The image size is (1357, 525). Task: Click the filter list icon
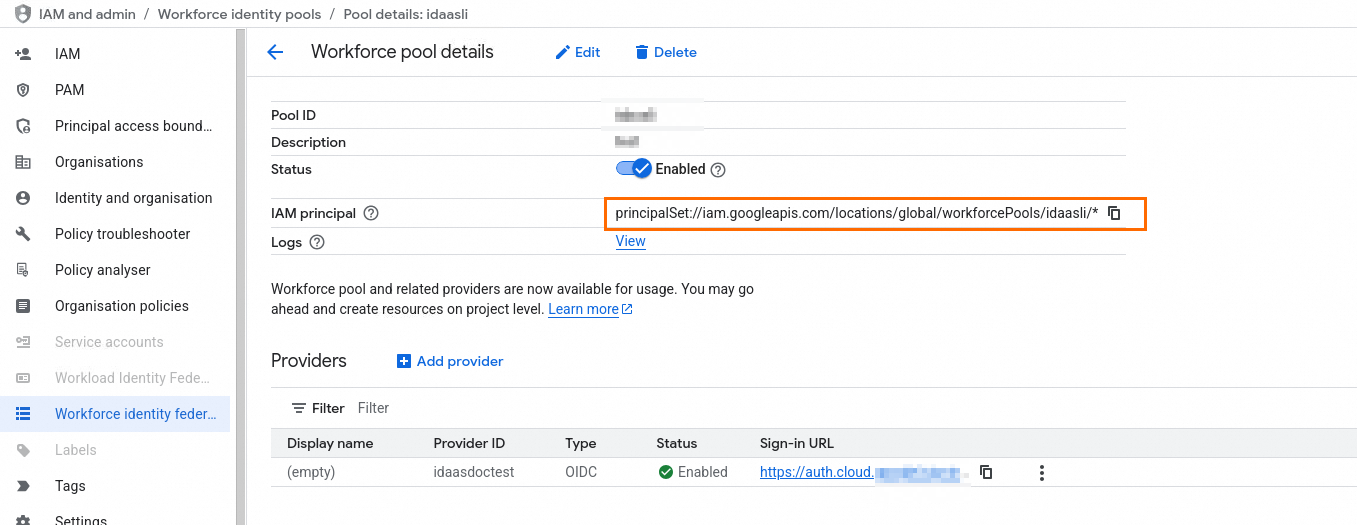coord(299,408)
